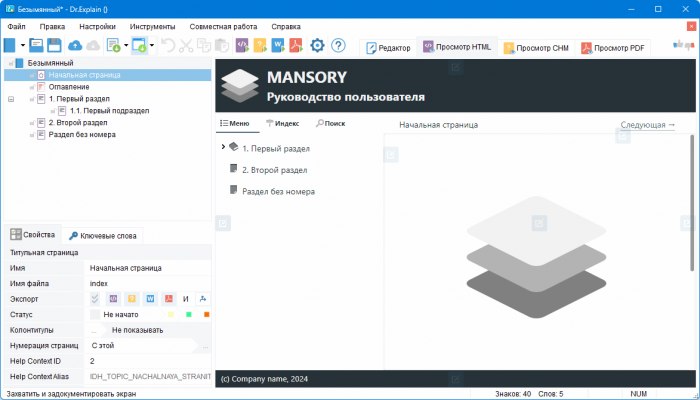The width and height of the screenshot is (700, 400).
Task: Click the help question mark icon
Action: 338,45
